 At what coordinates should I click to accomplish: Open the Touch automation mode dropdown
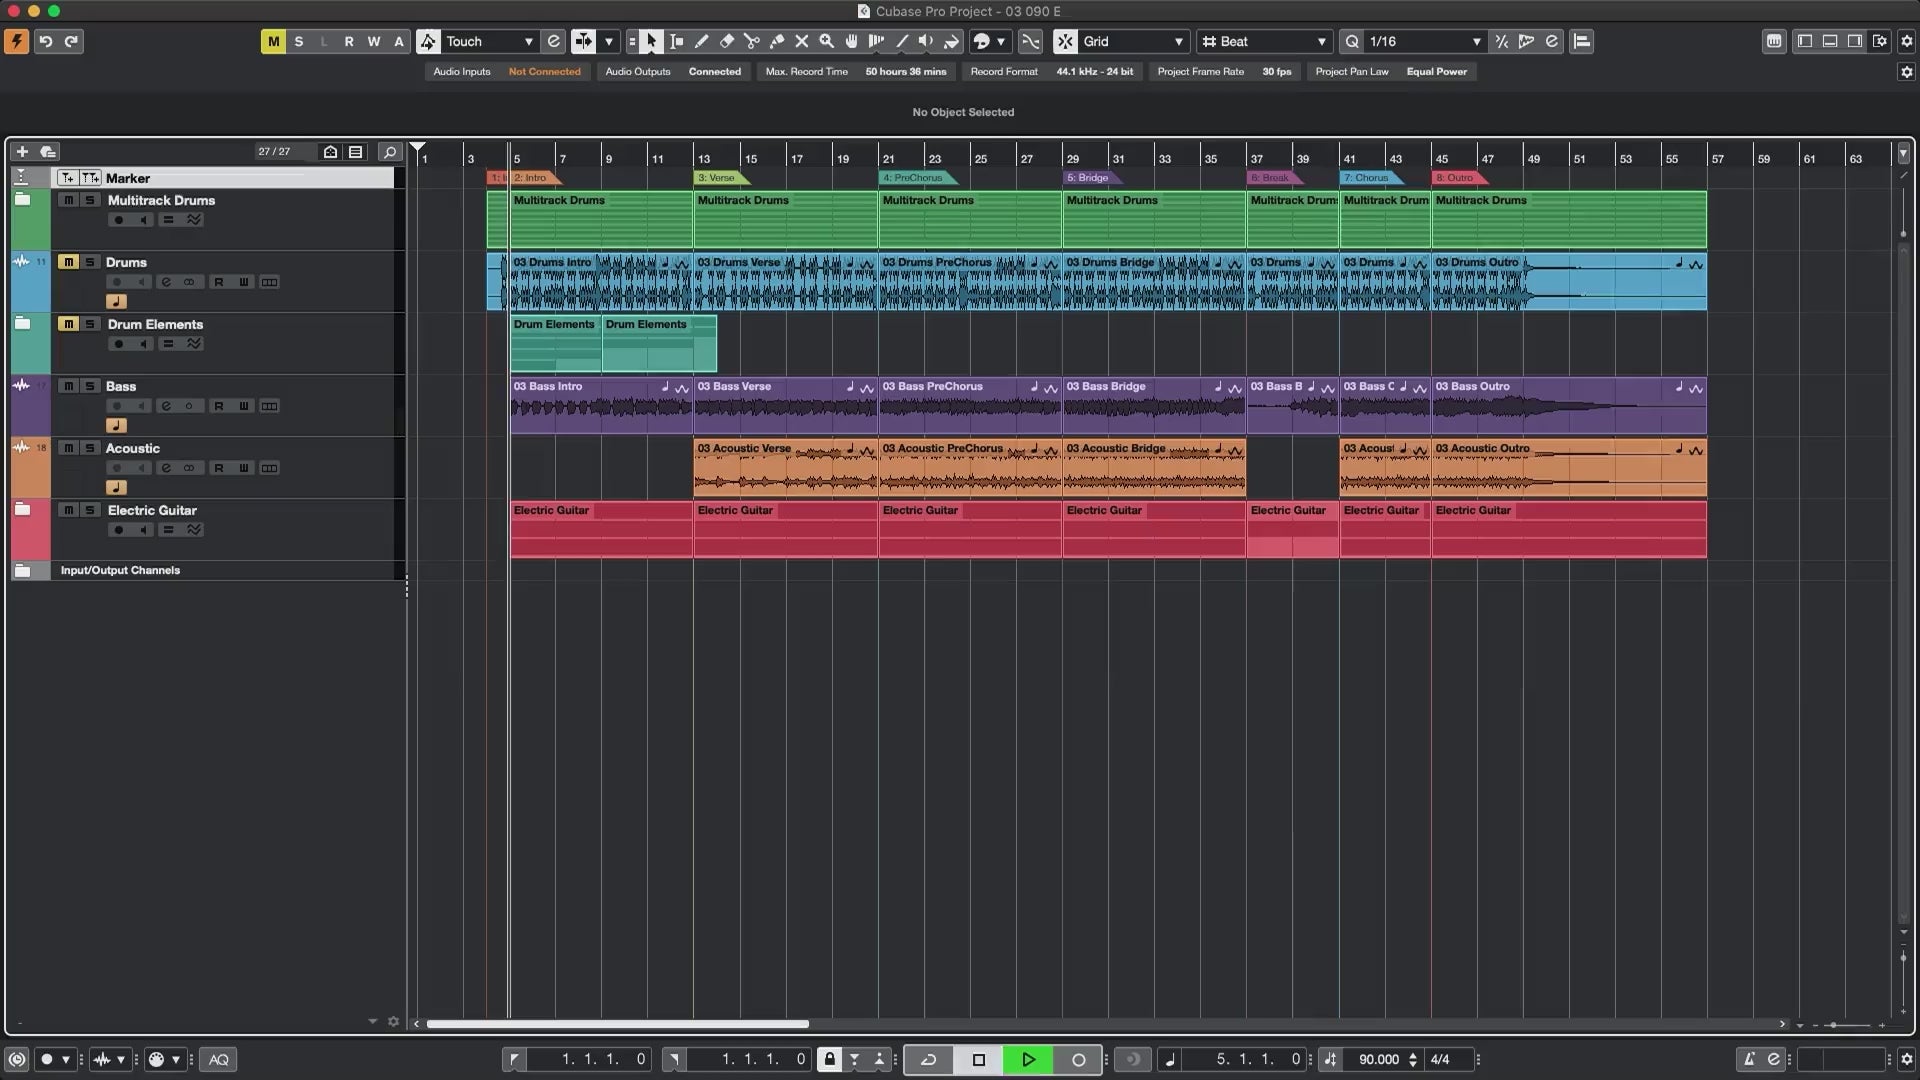pyautogui.click(x=489, y=41)
